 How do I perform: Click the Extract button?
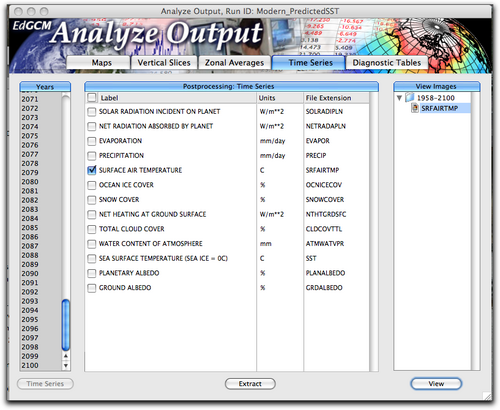pos(250,384)
